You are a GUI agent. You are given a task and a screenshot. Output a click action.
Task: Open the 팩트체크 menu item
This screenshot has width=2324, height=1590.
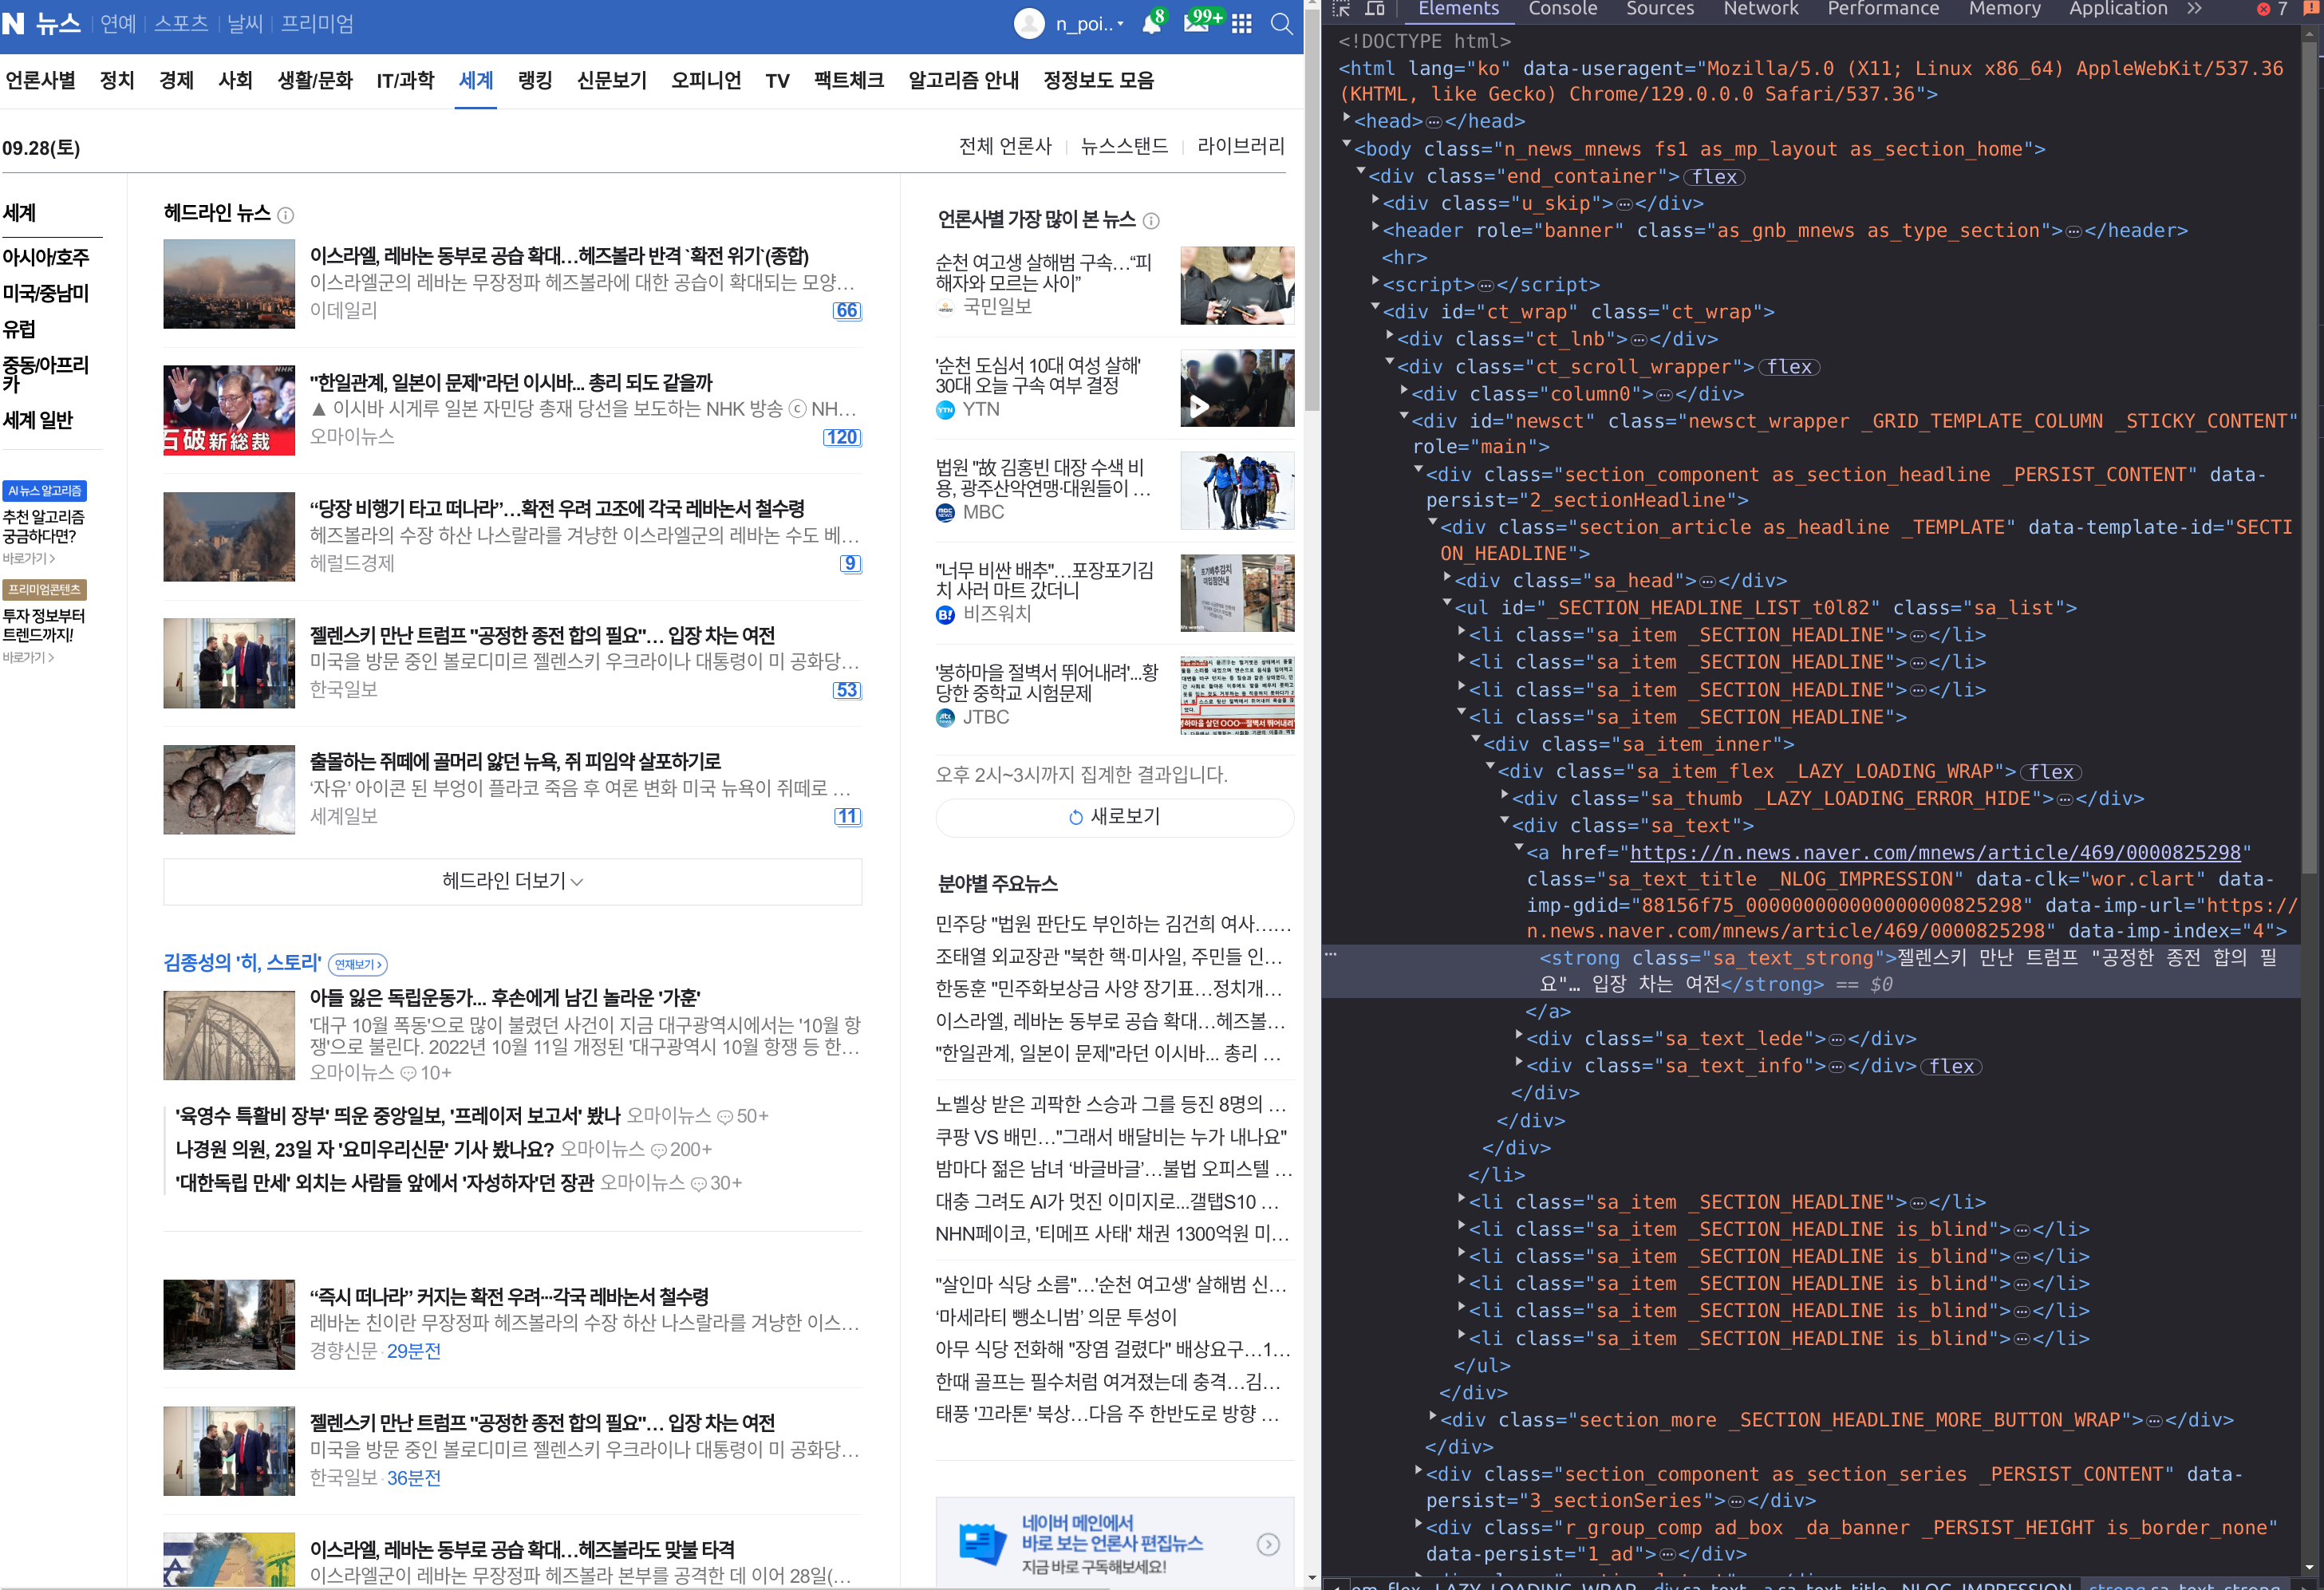pyautogui.click(x=848, y=81)
